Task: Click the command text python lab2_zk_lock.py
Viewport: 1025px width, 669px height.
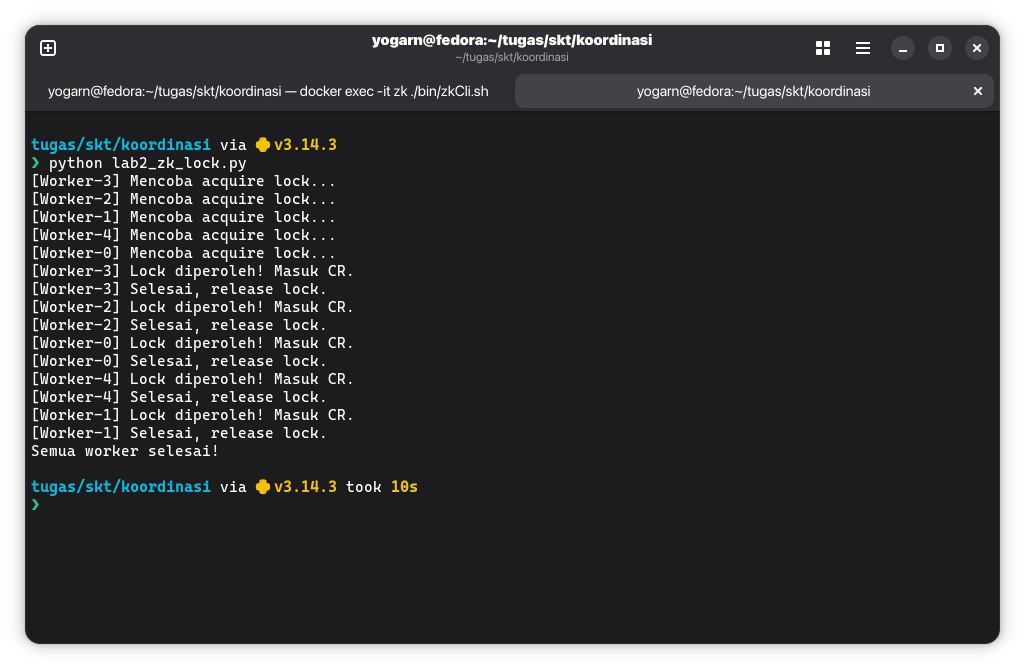Action: pos(148,163)
